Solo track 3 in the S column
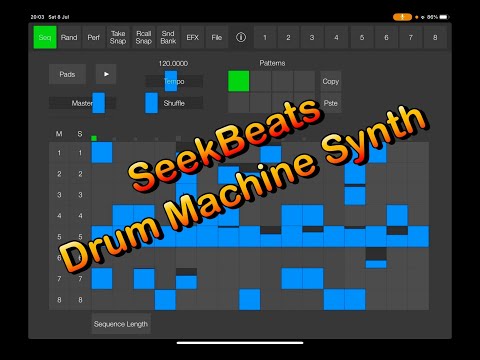The image size is (480, 360). [80, 195]
